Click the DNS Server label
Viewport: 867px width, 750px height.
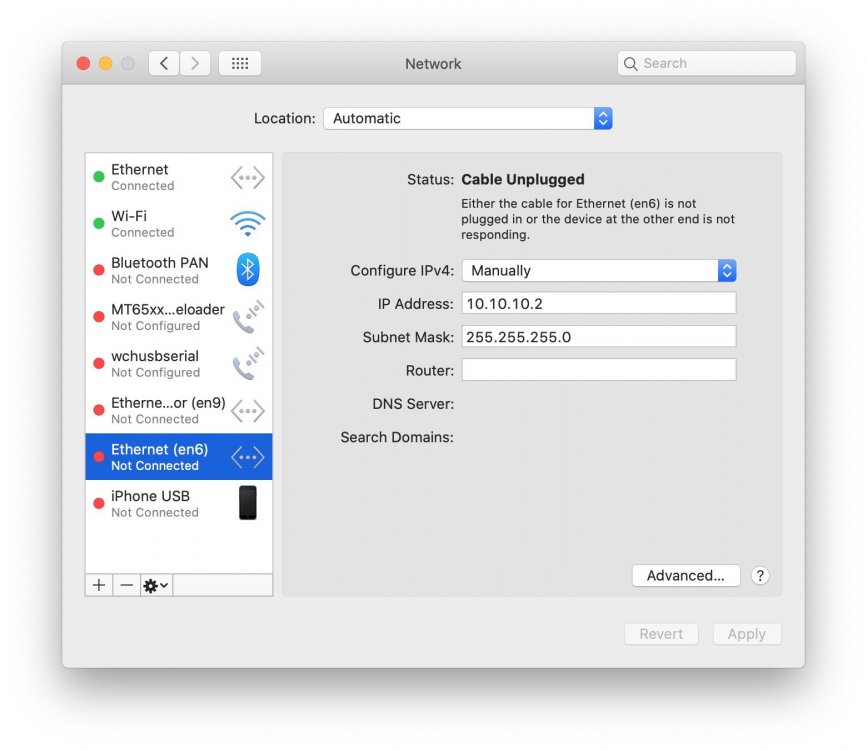point(413,404)
